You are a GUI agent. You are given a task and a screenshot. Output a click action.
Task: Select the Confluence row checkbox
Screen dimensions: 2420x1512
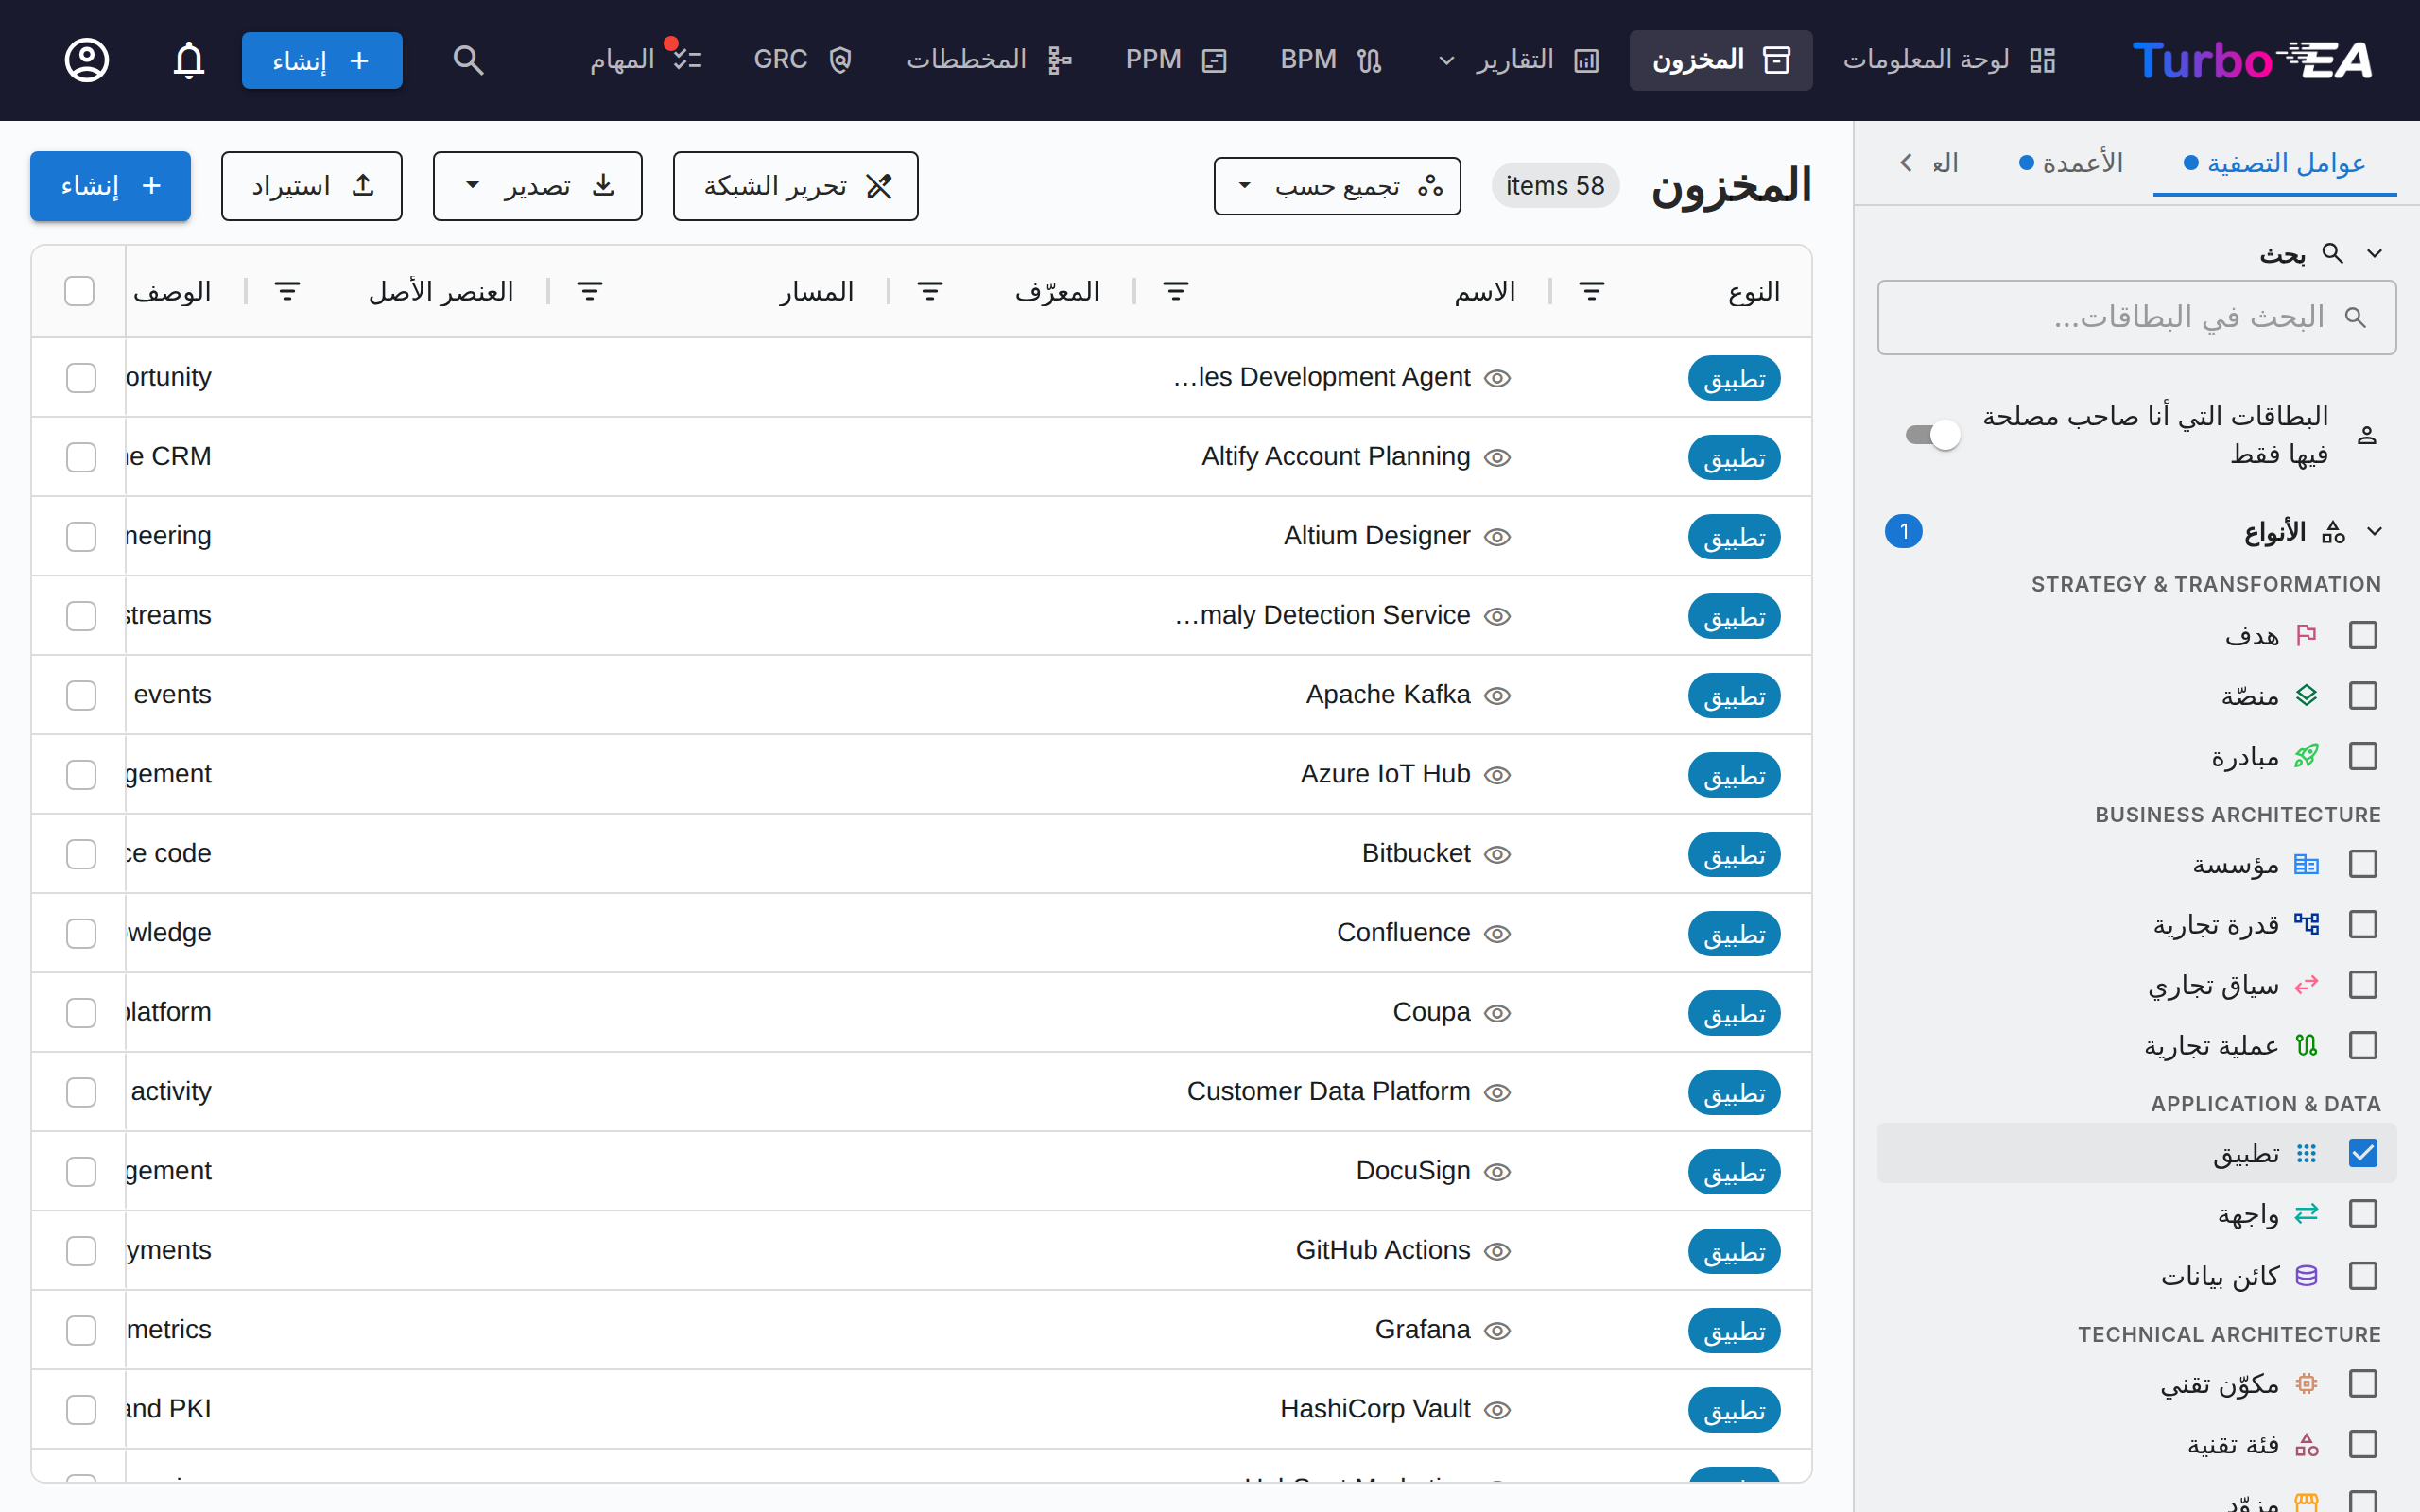81,933
